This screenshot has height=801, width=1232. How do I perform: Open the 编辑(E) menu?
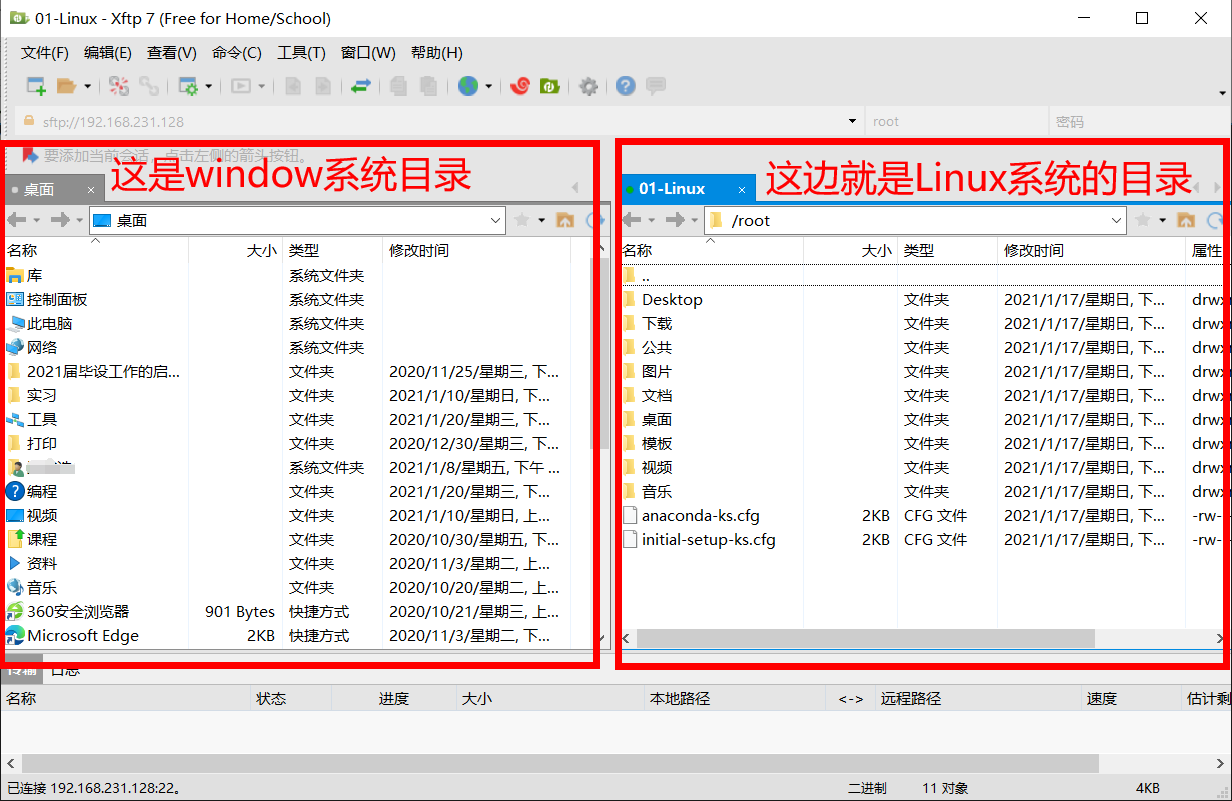point(108,53)
